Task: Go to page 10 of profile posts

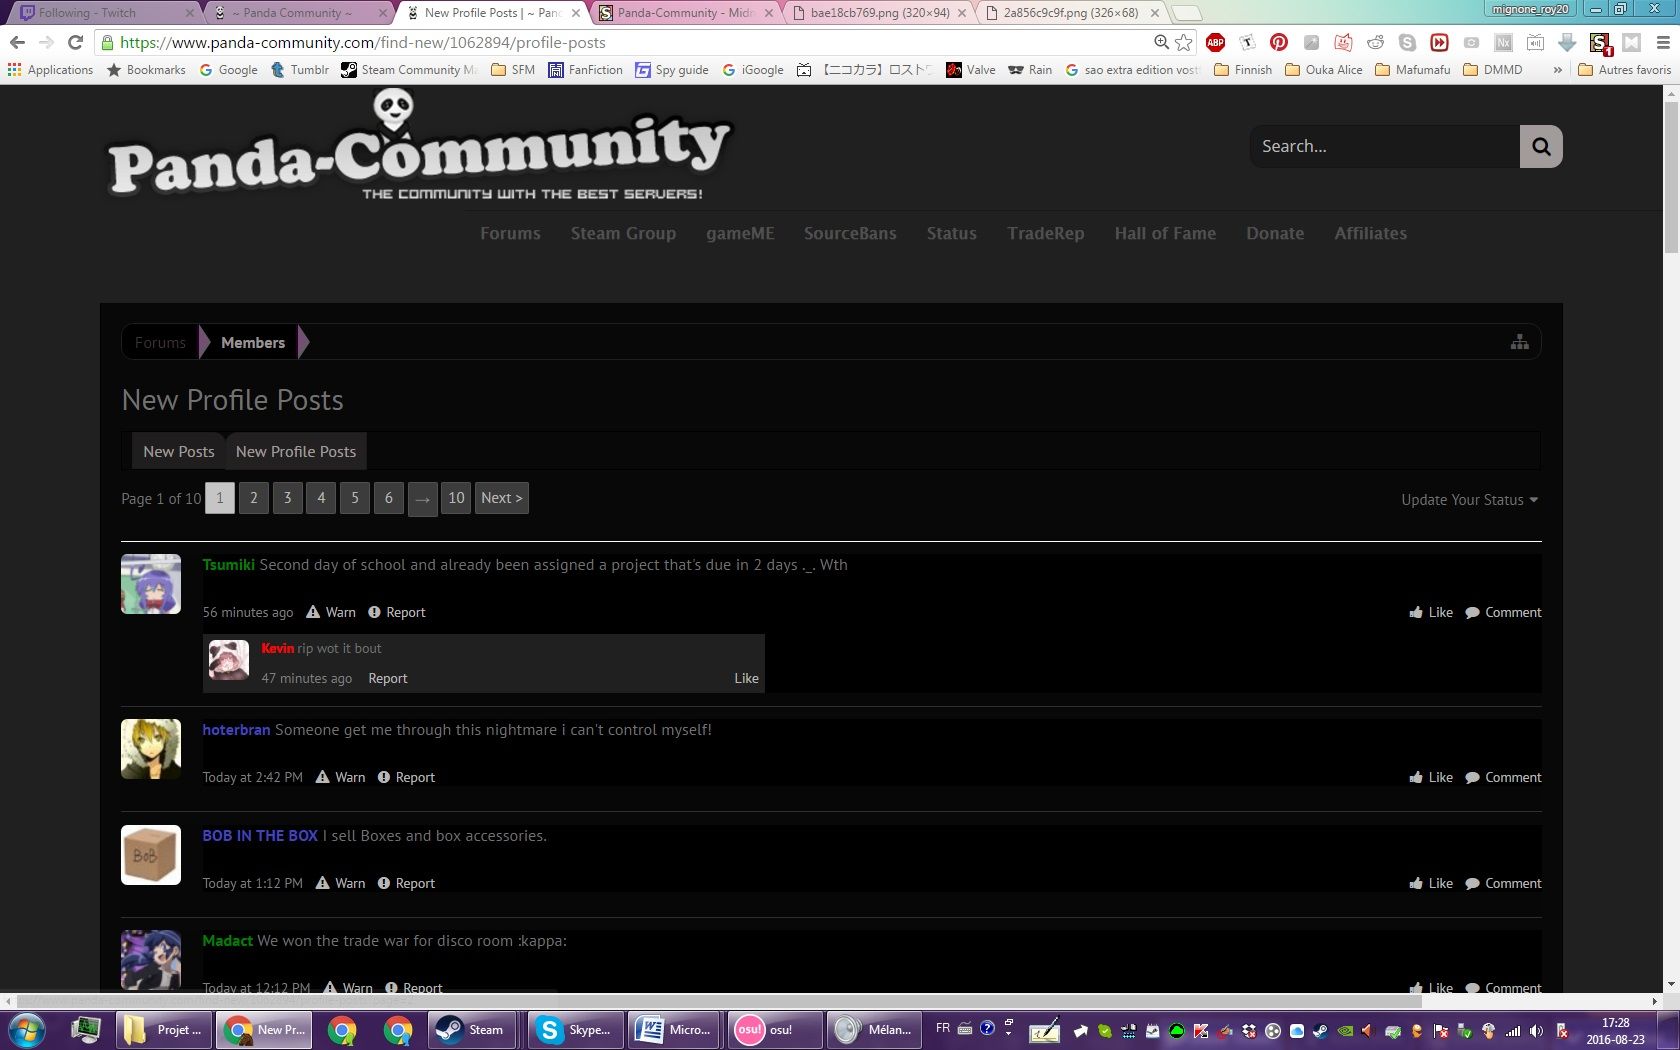Action: click(x=456, y=498)
